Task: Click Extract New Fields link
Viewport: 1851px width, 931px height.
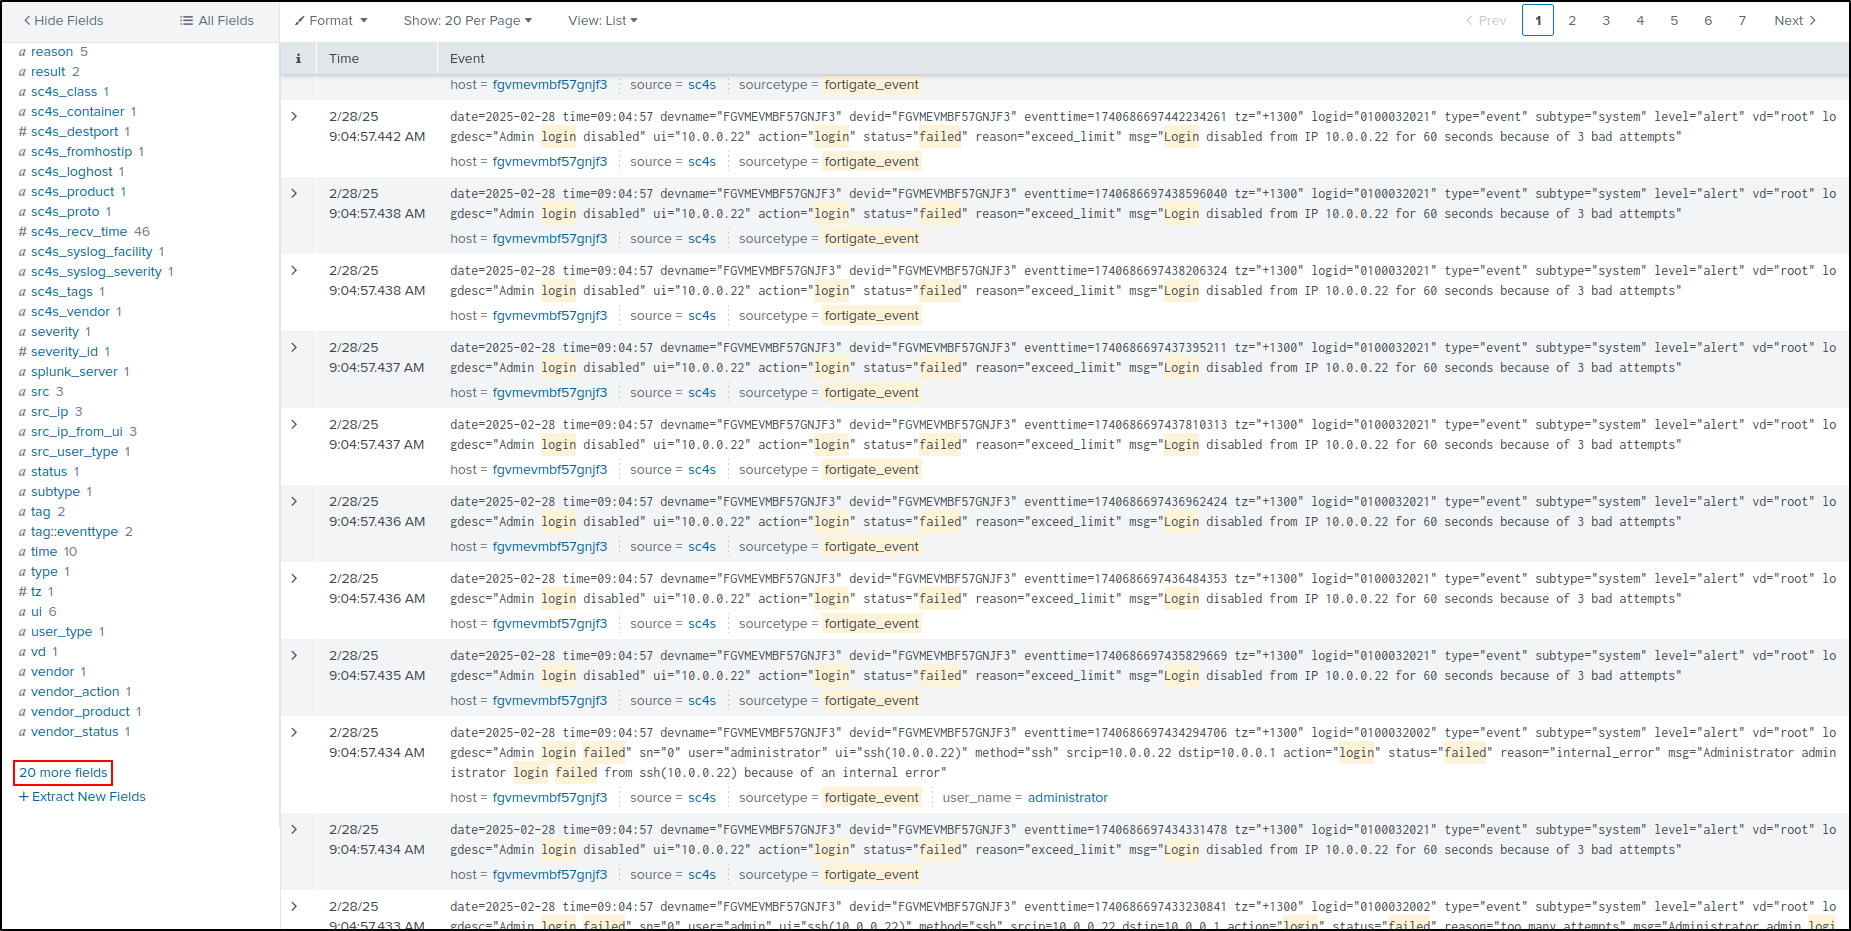Action: pos(82,797)
